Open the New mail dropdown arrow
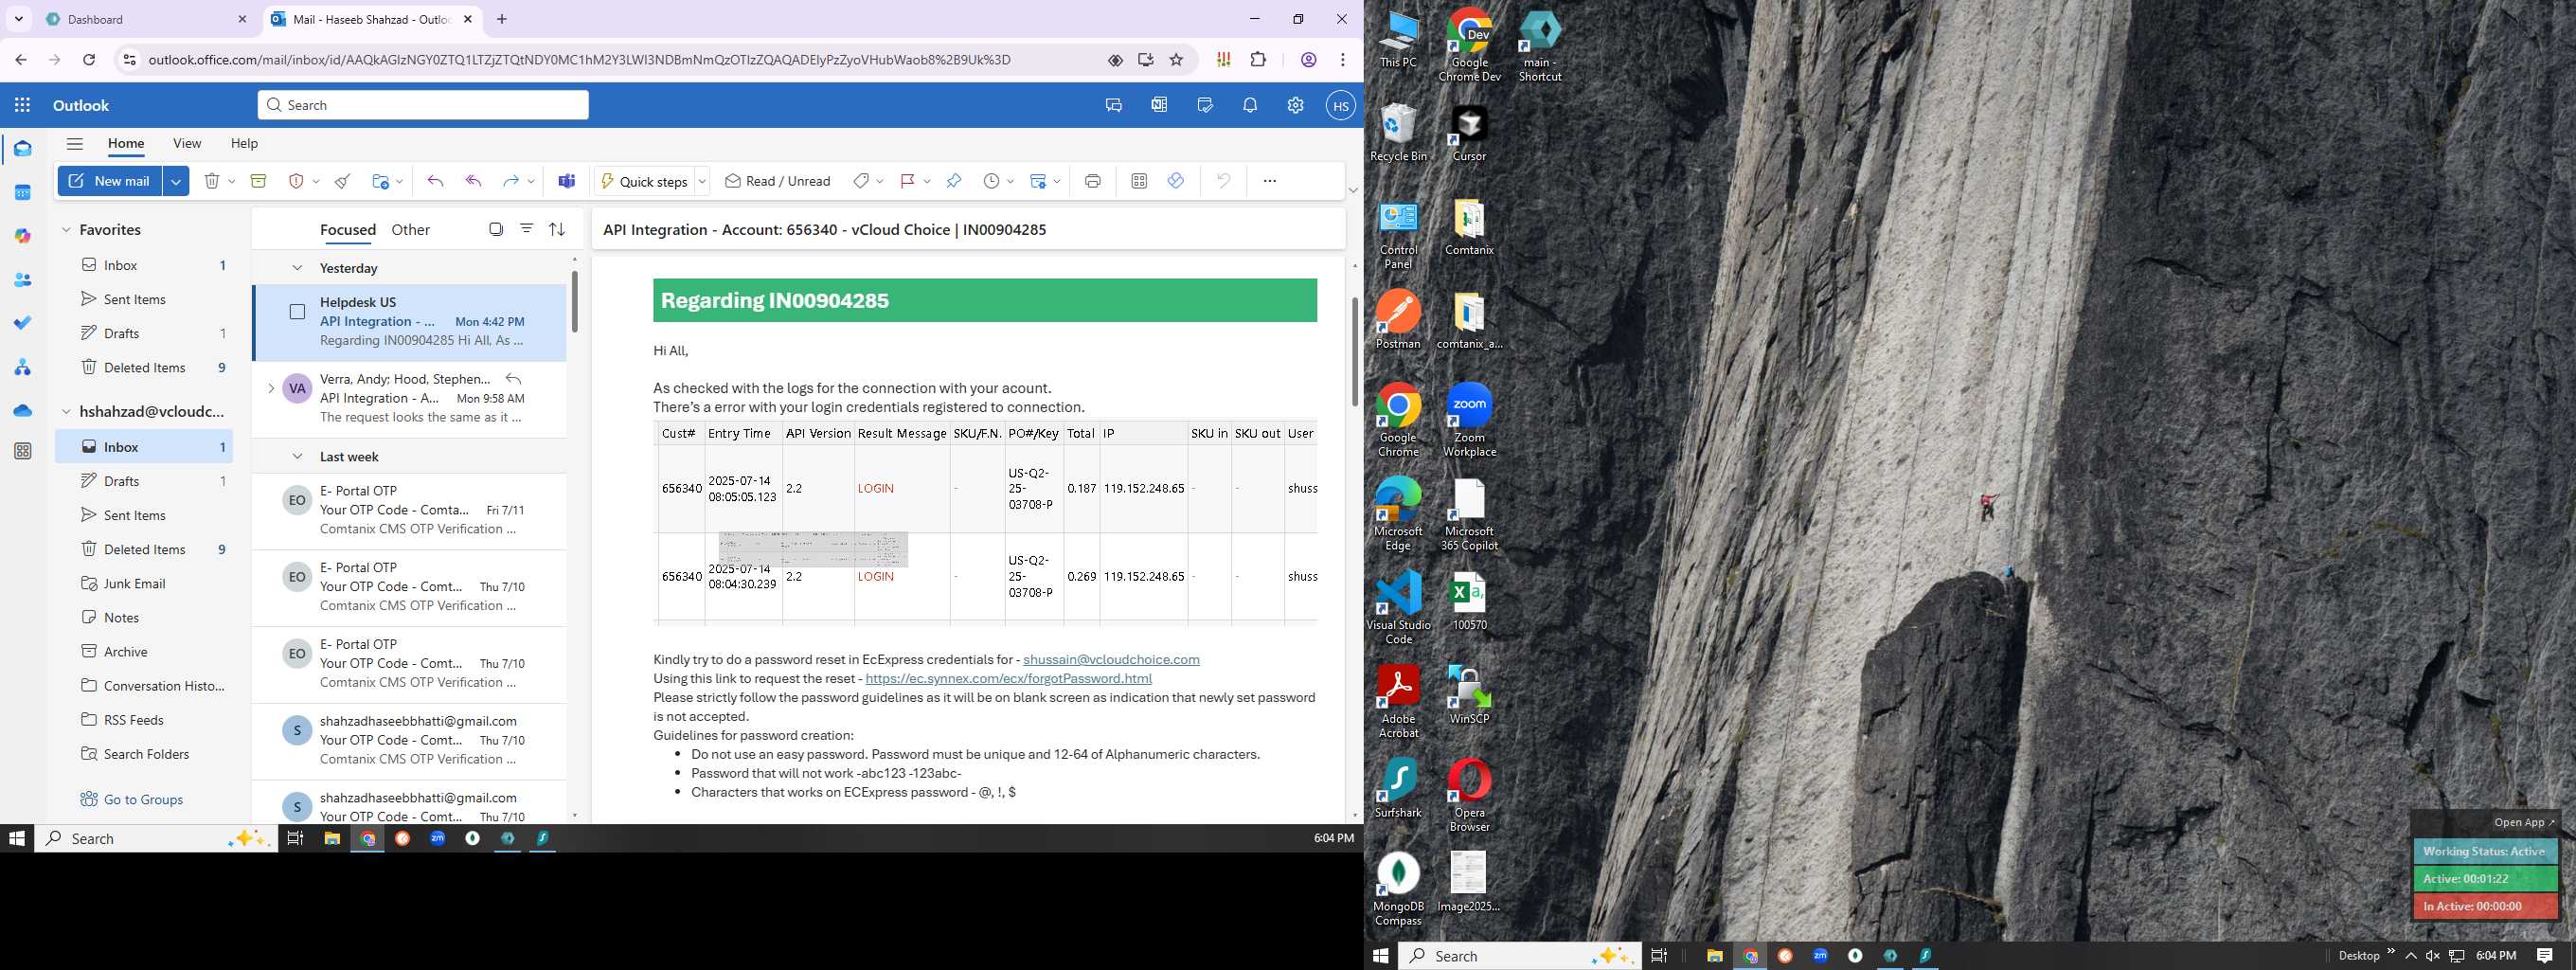The height and width of the screenshot is (970, 2576). click(176, 181)
